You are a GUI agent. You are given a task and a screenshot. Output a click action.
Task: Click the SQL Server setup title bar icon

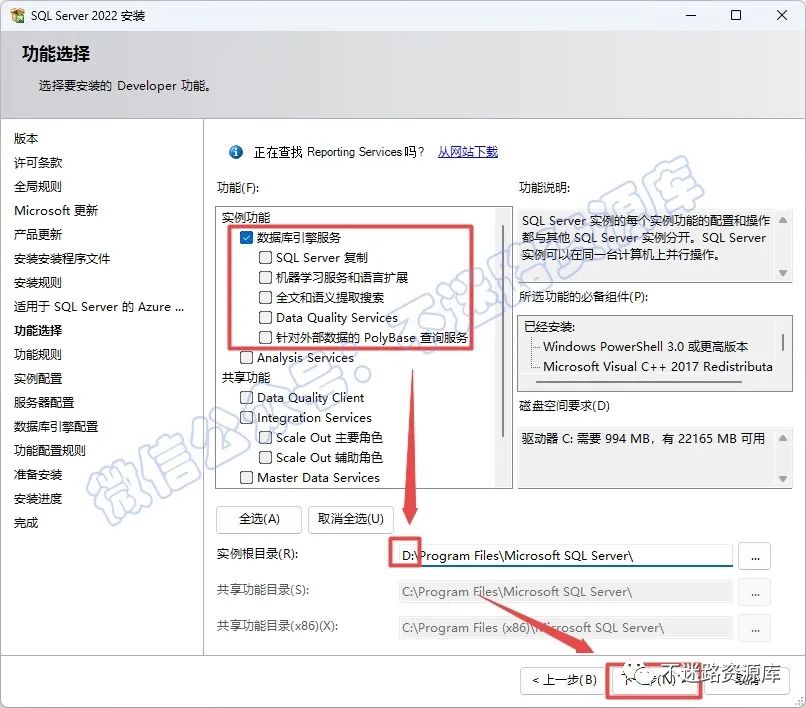[16, 15]
